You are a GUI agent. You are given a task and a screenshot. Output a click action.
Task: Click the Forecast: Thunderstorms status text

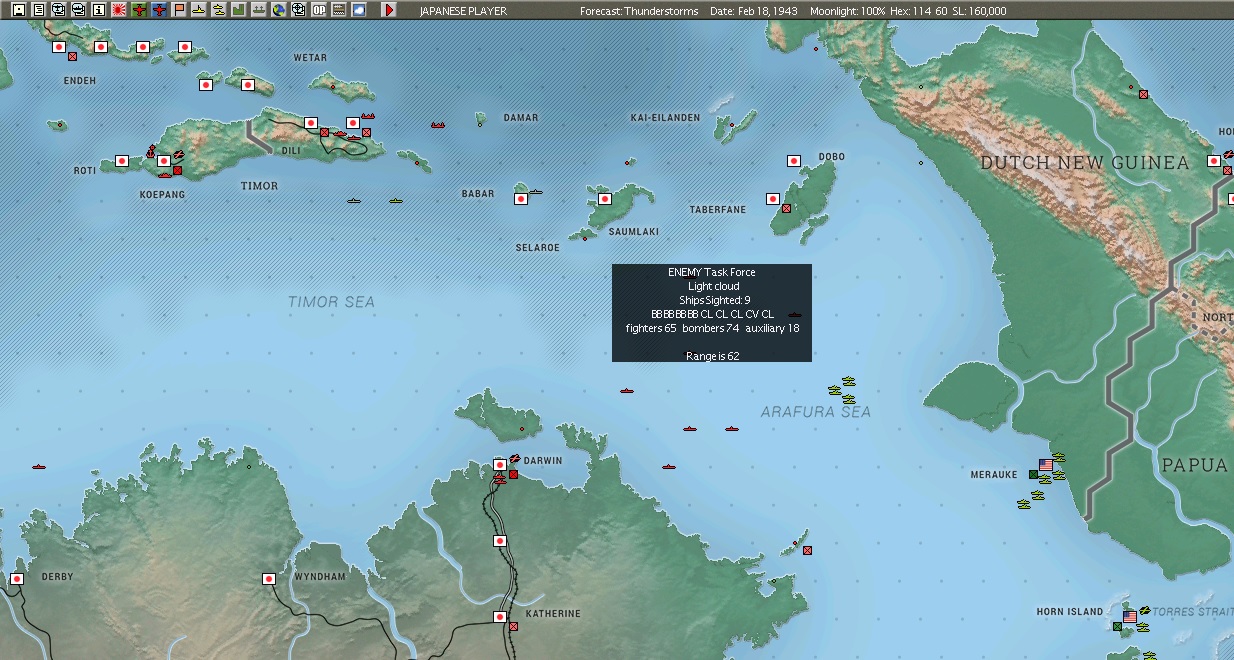639,11
